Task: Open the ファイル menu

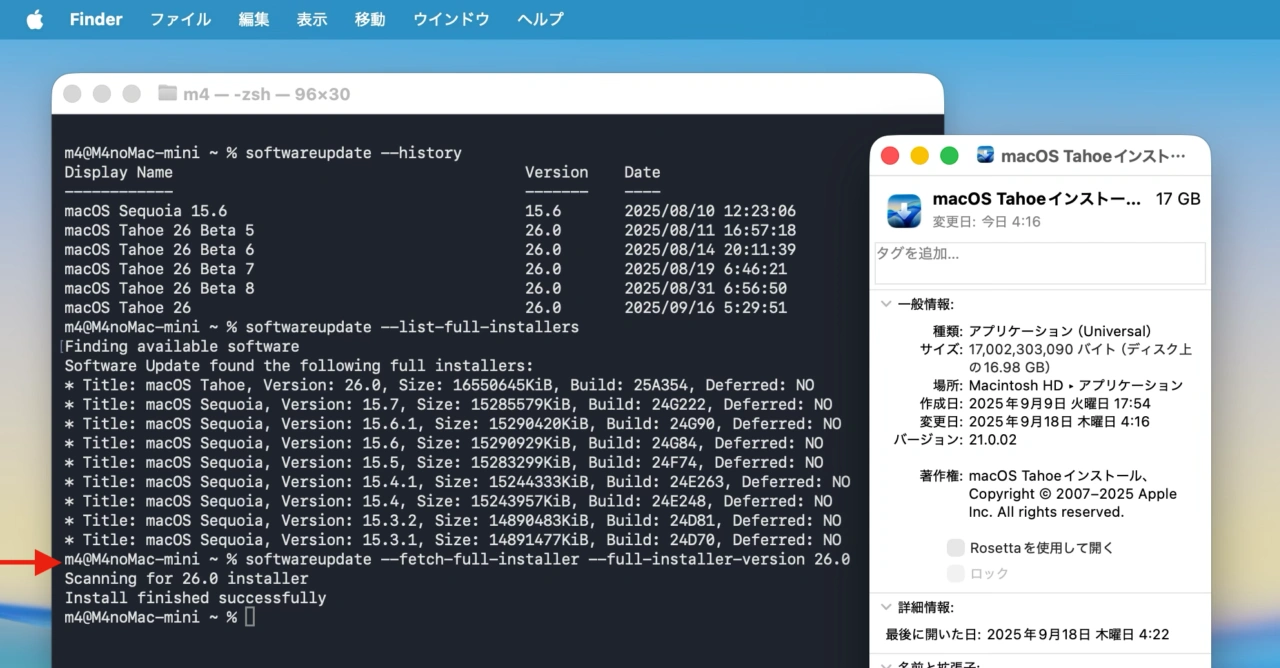Action: pyautogui.click(x=180, y=19)
